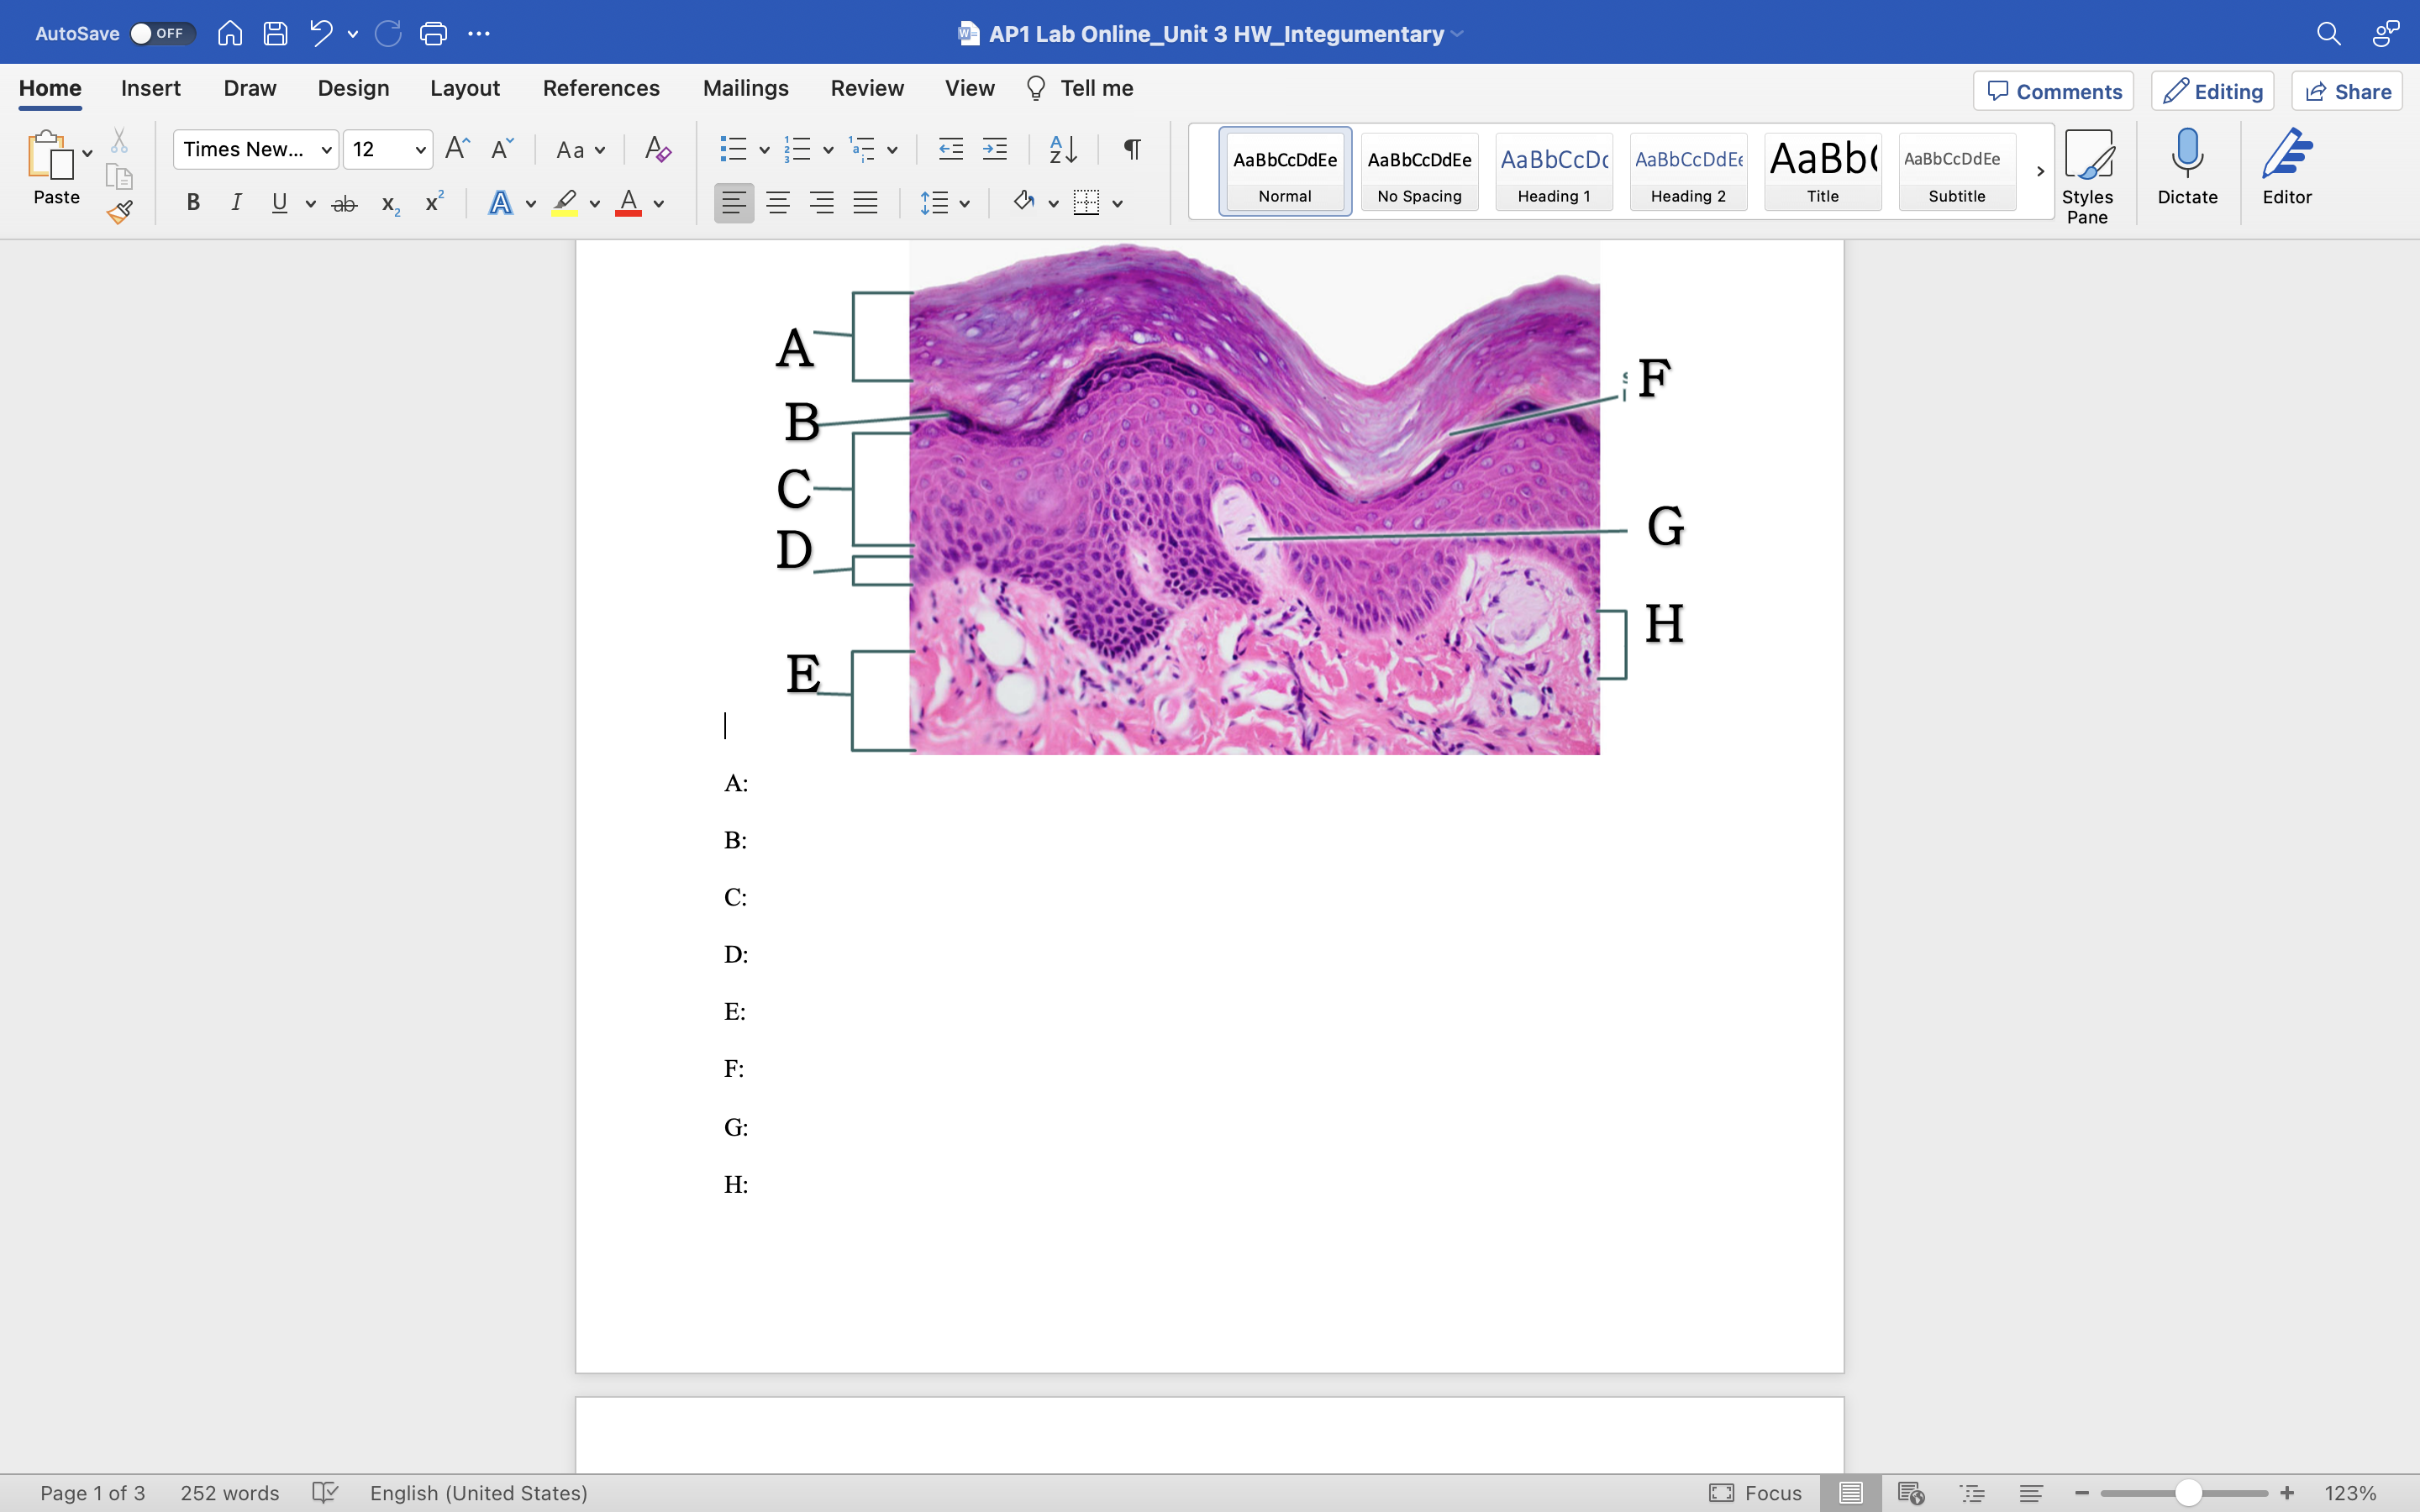
Task: Apply subscript formatting
Action: 388,205
